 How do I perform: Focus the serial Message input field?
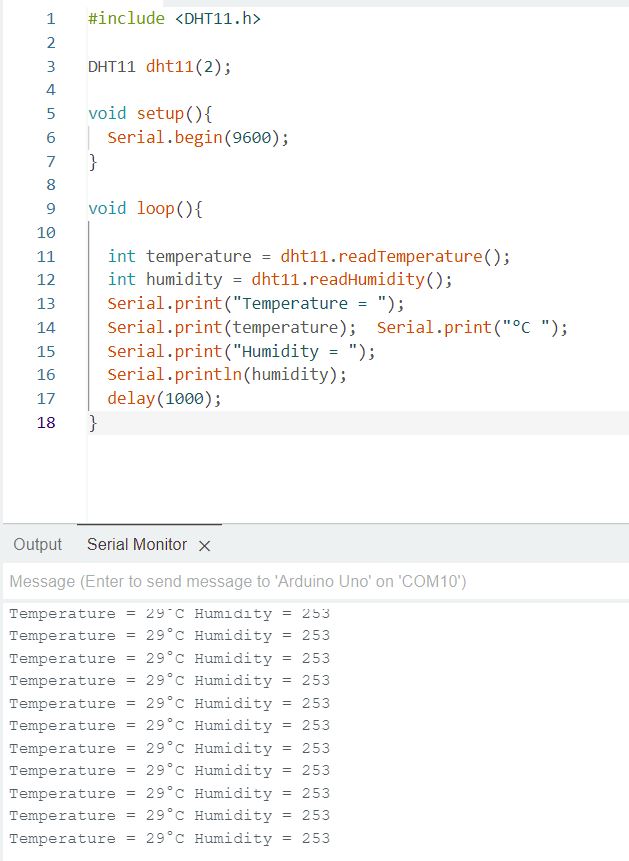click(x=300, y=581)
